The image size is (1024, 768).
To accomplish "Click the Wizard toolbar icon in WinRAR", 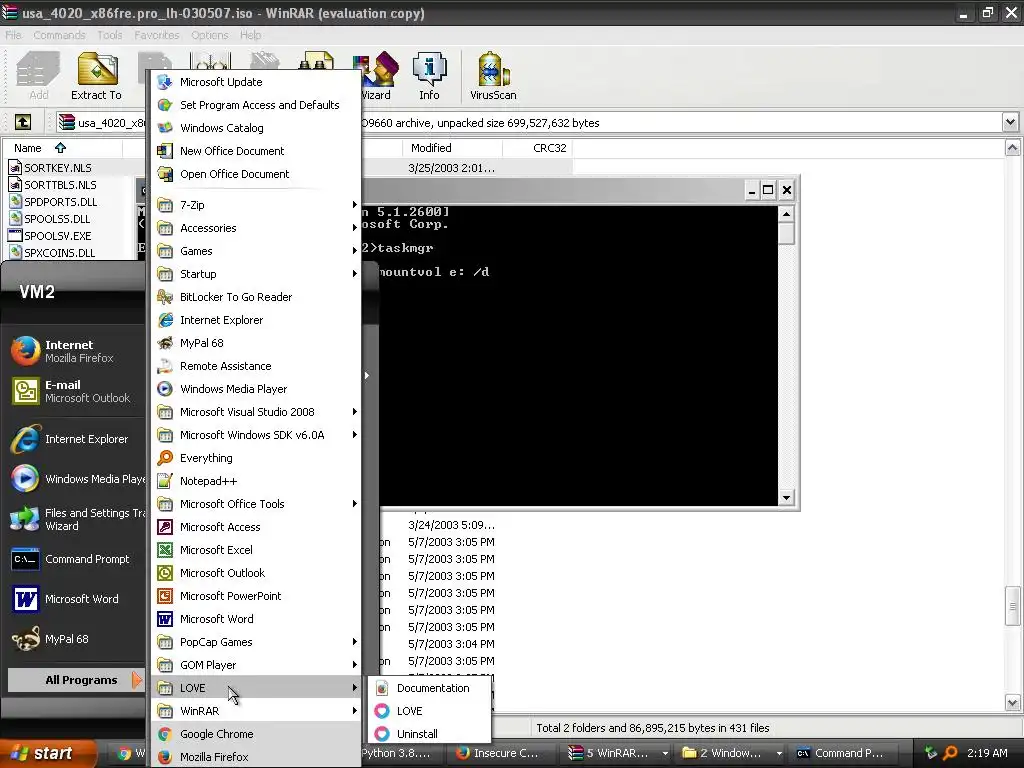I will pyautogui.click(x=377, y=76).
